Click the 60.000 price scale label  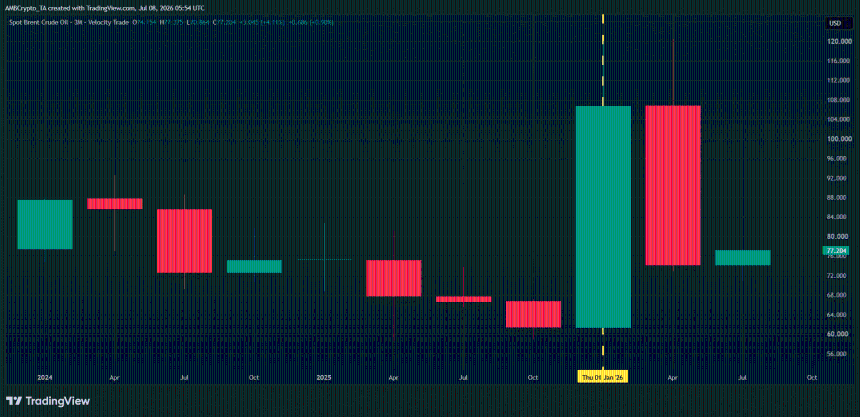tap(837, 334)
